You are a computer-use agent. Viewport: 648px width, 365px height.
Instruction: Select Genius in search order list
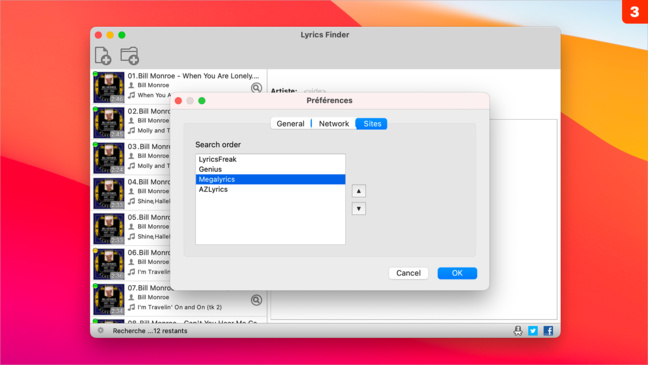tap(270, 169)
